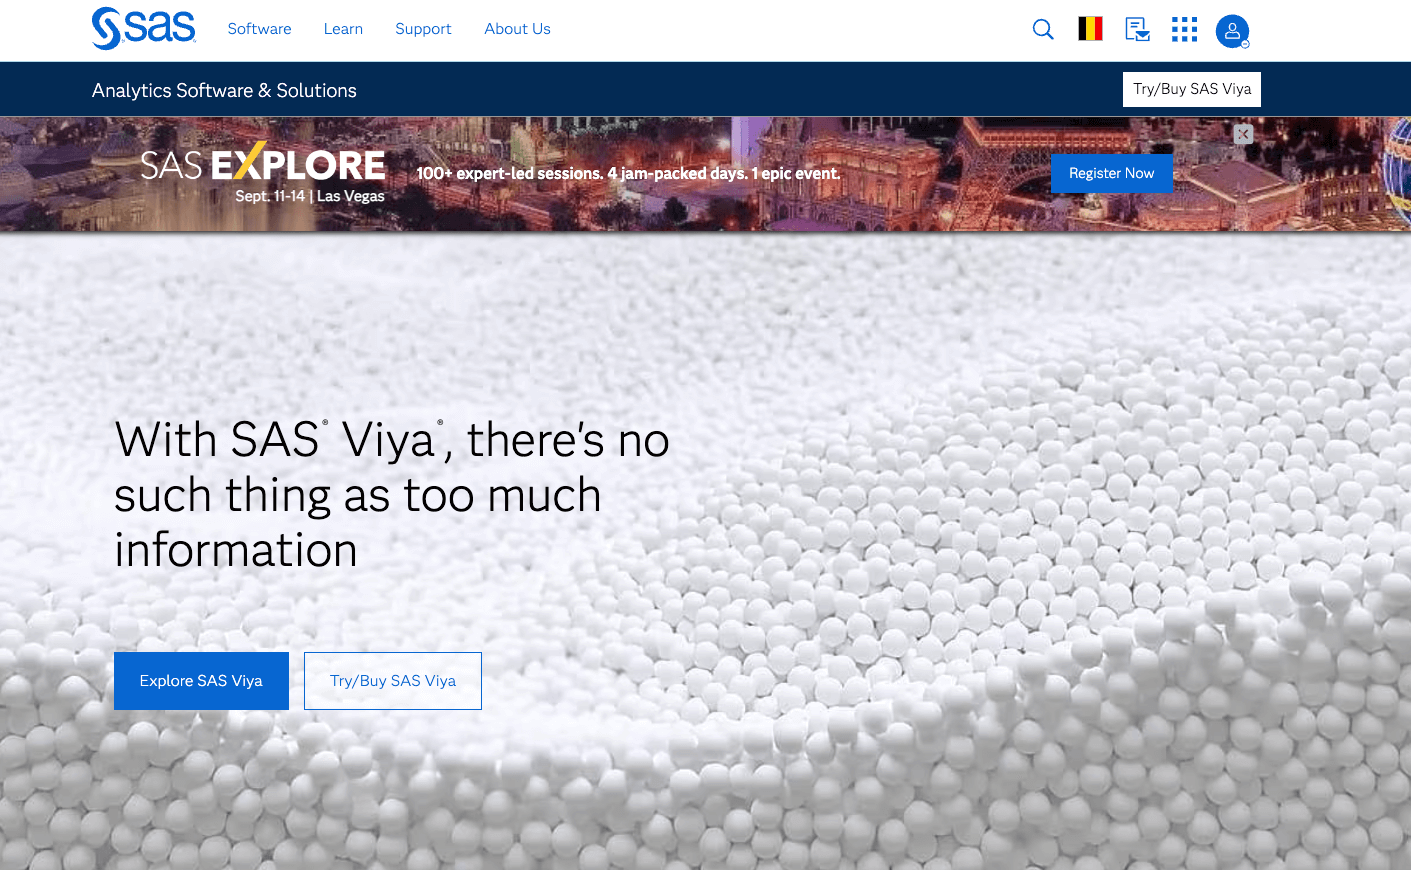Click Try/Buy SAS Viya in dark header bar
Image resolution: width=1411 pixels, height=870 pixels.
1192,89
